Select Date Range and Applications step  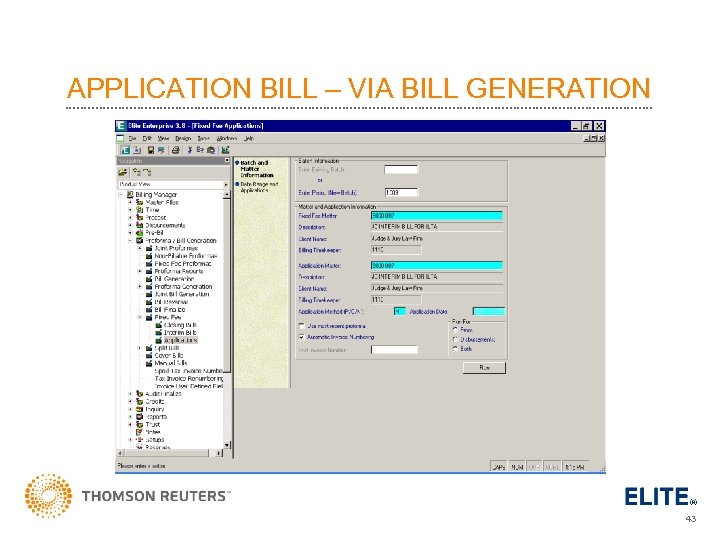pos(259,187)
